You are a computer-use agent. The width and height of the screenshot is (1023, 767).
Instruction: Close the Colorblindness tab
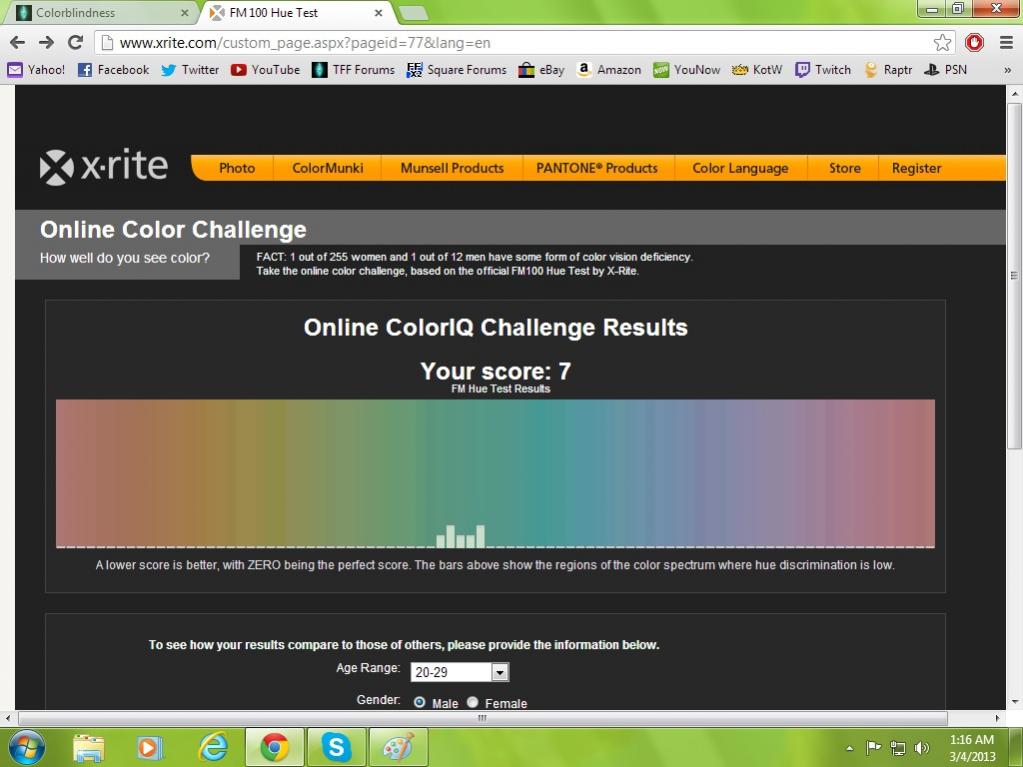click(x=185, y=13)
